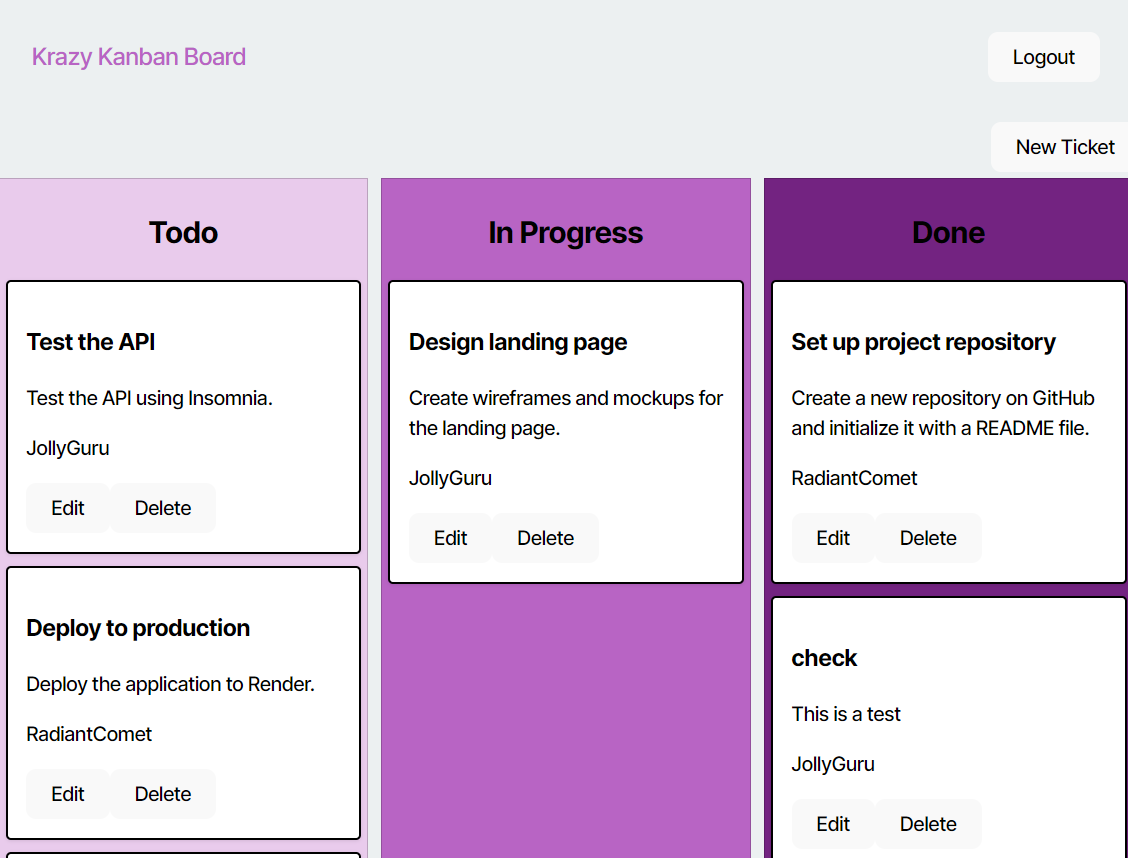1128x858 pixels.
Task: Delete the check ticket
Action: pyautogui.click(x=928, y=824)
